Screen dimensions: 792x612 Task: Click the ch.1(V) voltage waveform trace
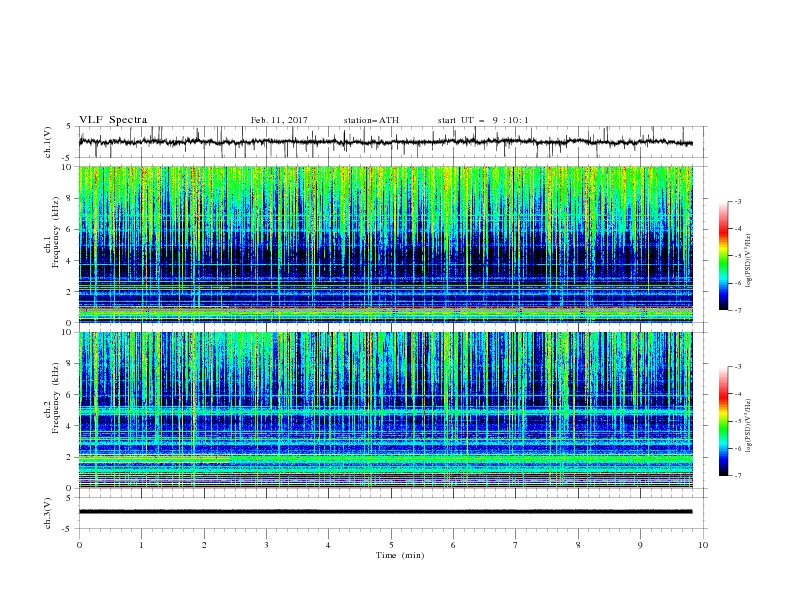(x=385, y=142)
